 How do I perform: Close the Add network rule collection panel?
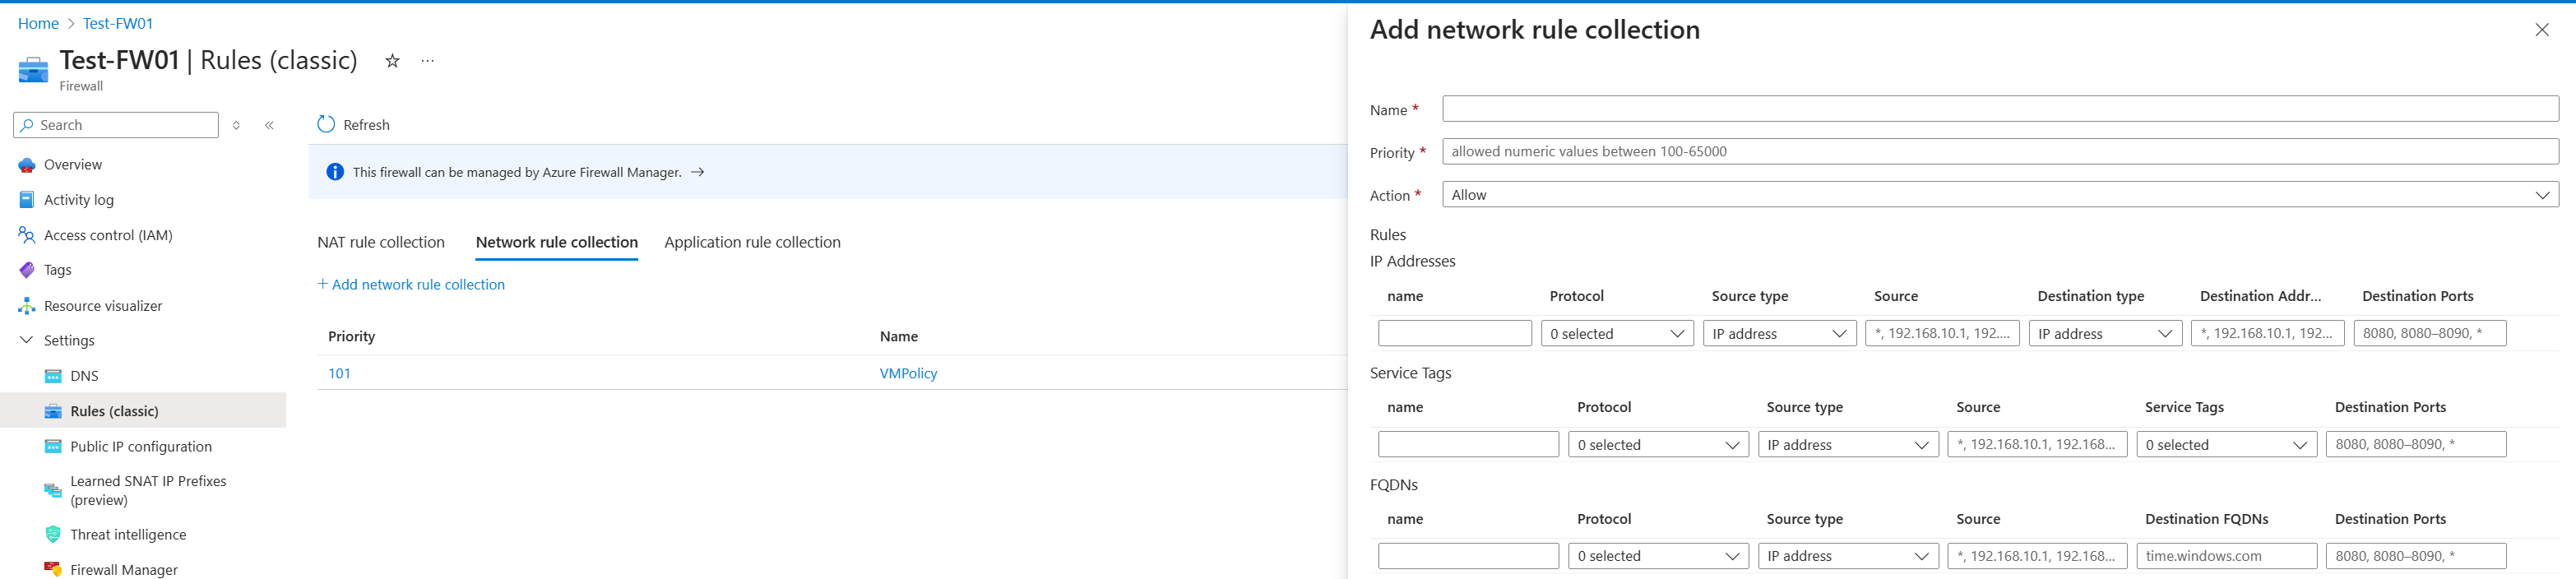2541,30
